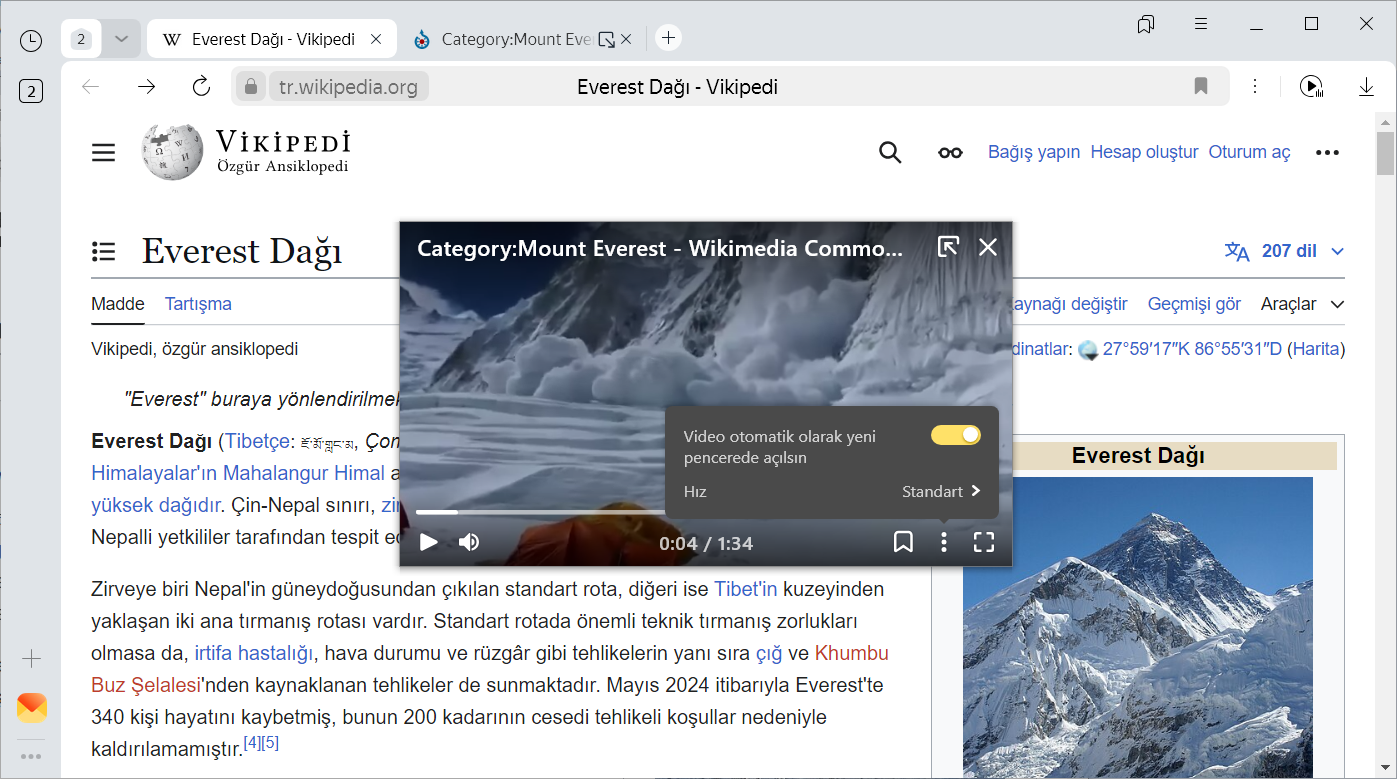Screen dimensions: 1397x779
Task: Click the video progress bar
Action: click(540, 512)
